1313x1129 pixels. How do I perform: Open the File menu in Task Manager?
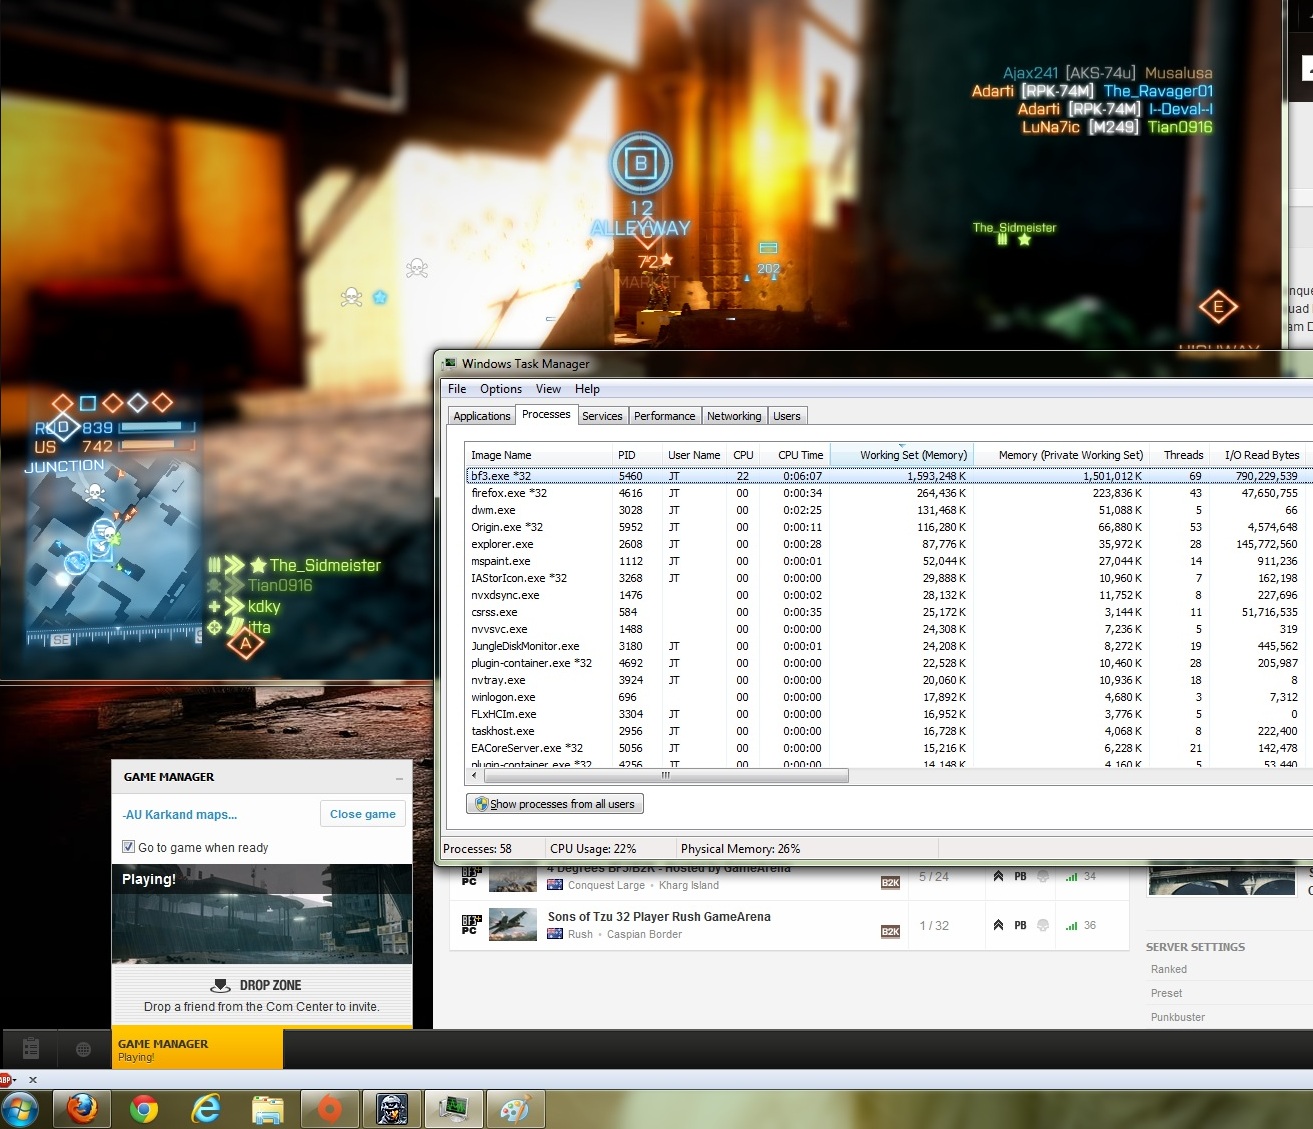coord(457,389)
